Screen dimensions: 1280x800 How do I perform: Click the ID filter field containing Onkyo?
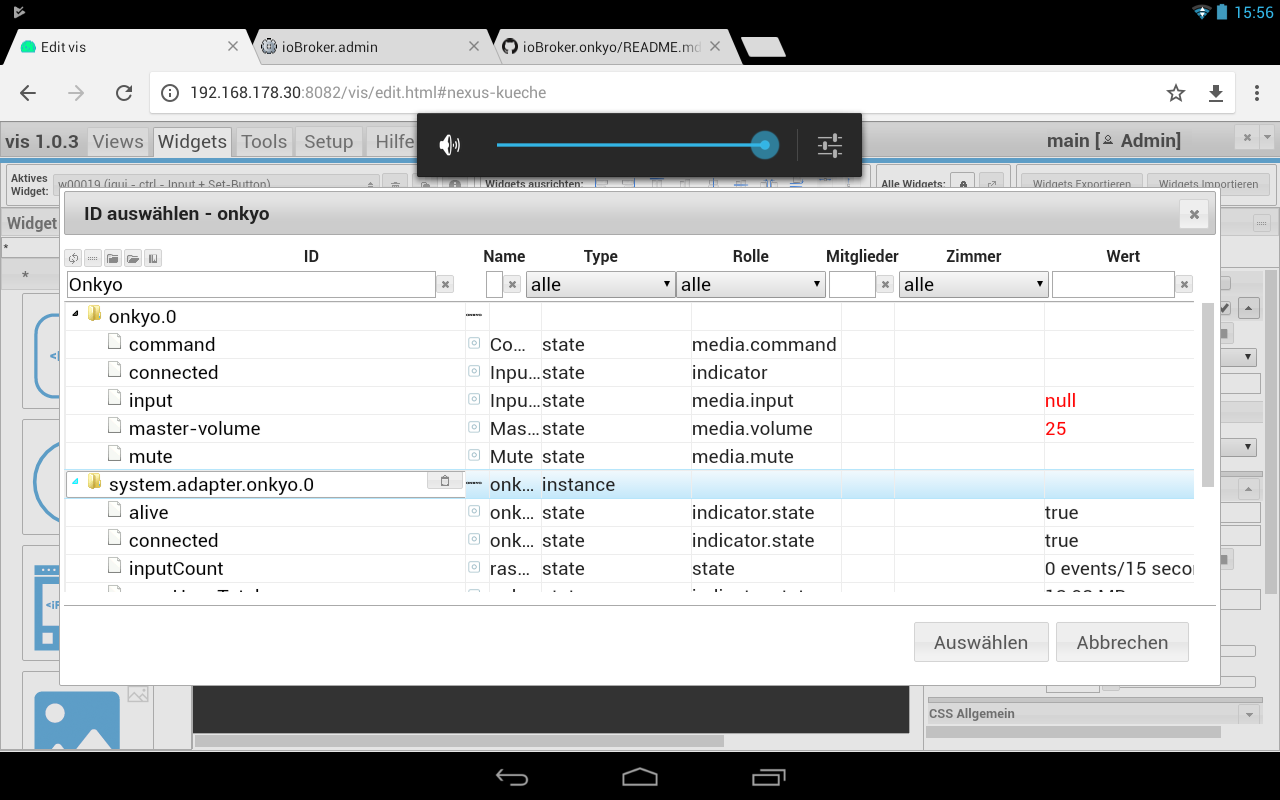tap(251, 285)
